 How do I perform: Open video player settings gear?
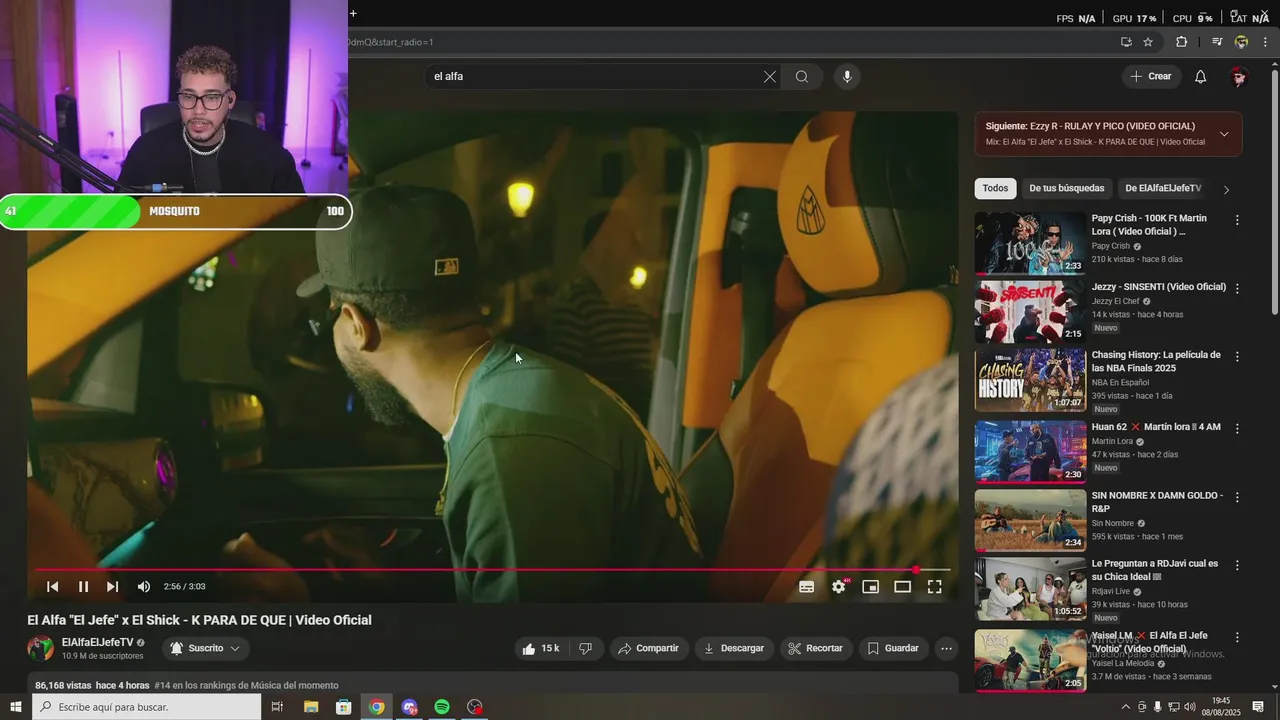click(839, 587)
